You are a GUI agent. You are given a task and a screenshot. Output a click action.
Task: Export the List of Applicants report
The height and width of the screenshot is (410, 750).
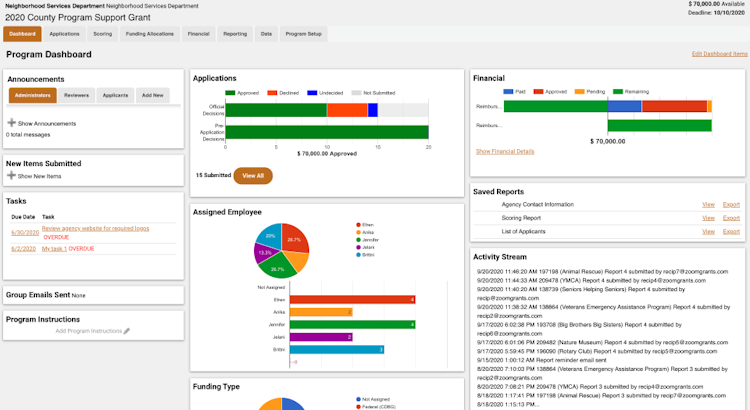tap(731, 231)
